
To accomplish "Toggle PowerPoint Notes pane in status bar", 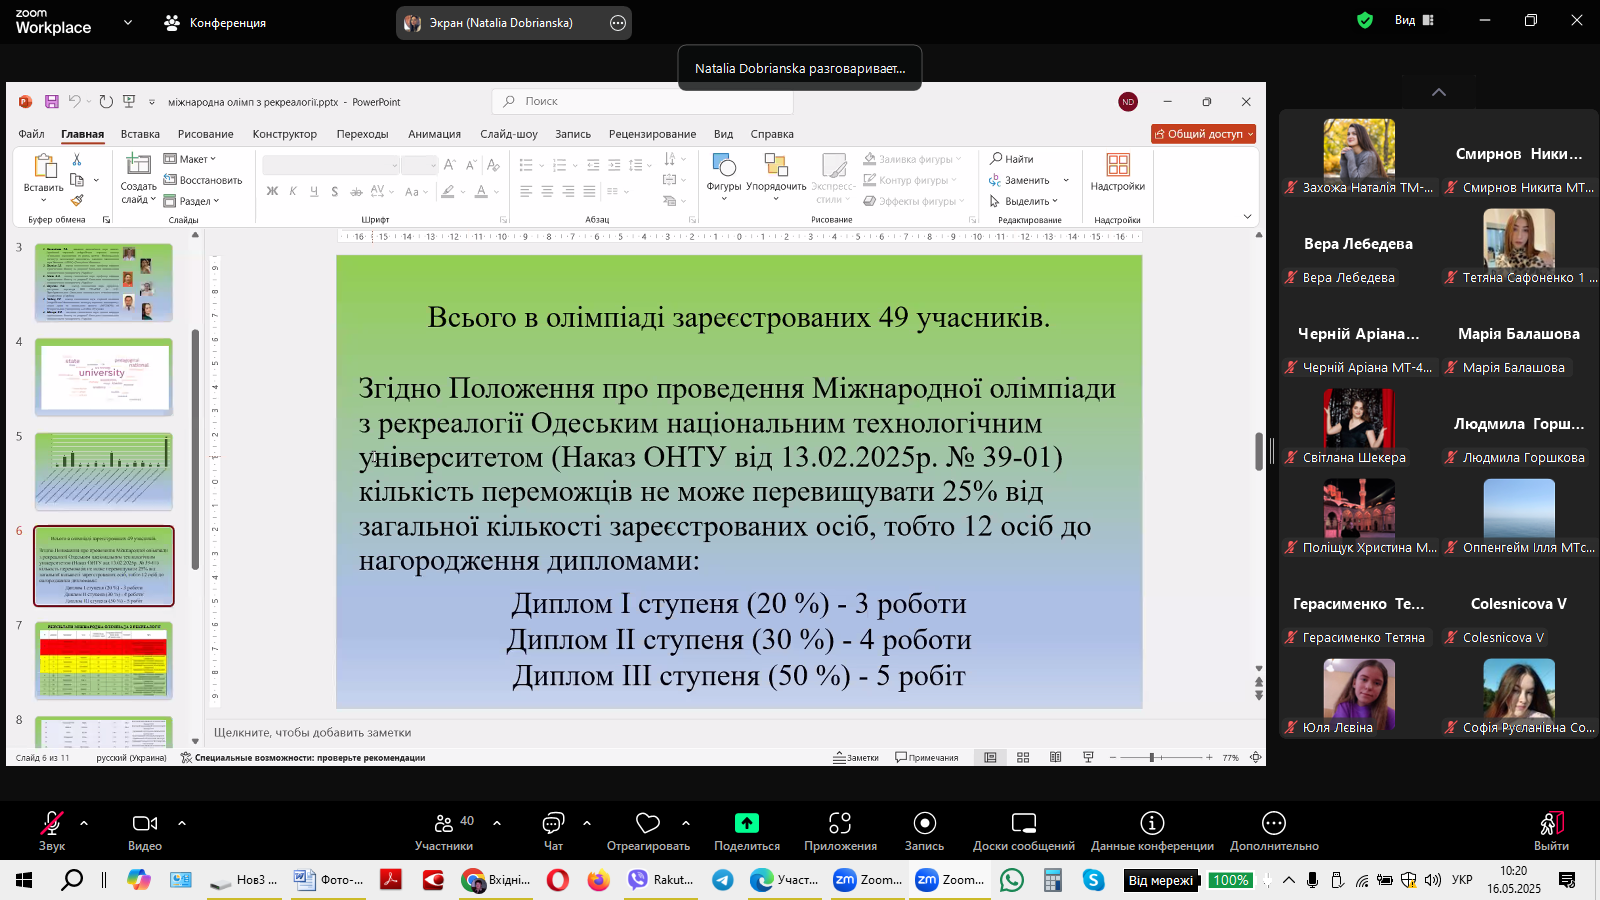I will [x=856, y=758].
